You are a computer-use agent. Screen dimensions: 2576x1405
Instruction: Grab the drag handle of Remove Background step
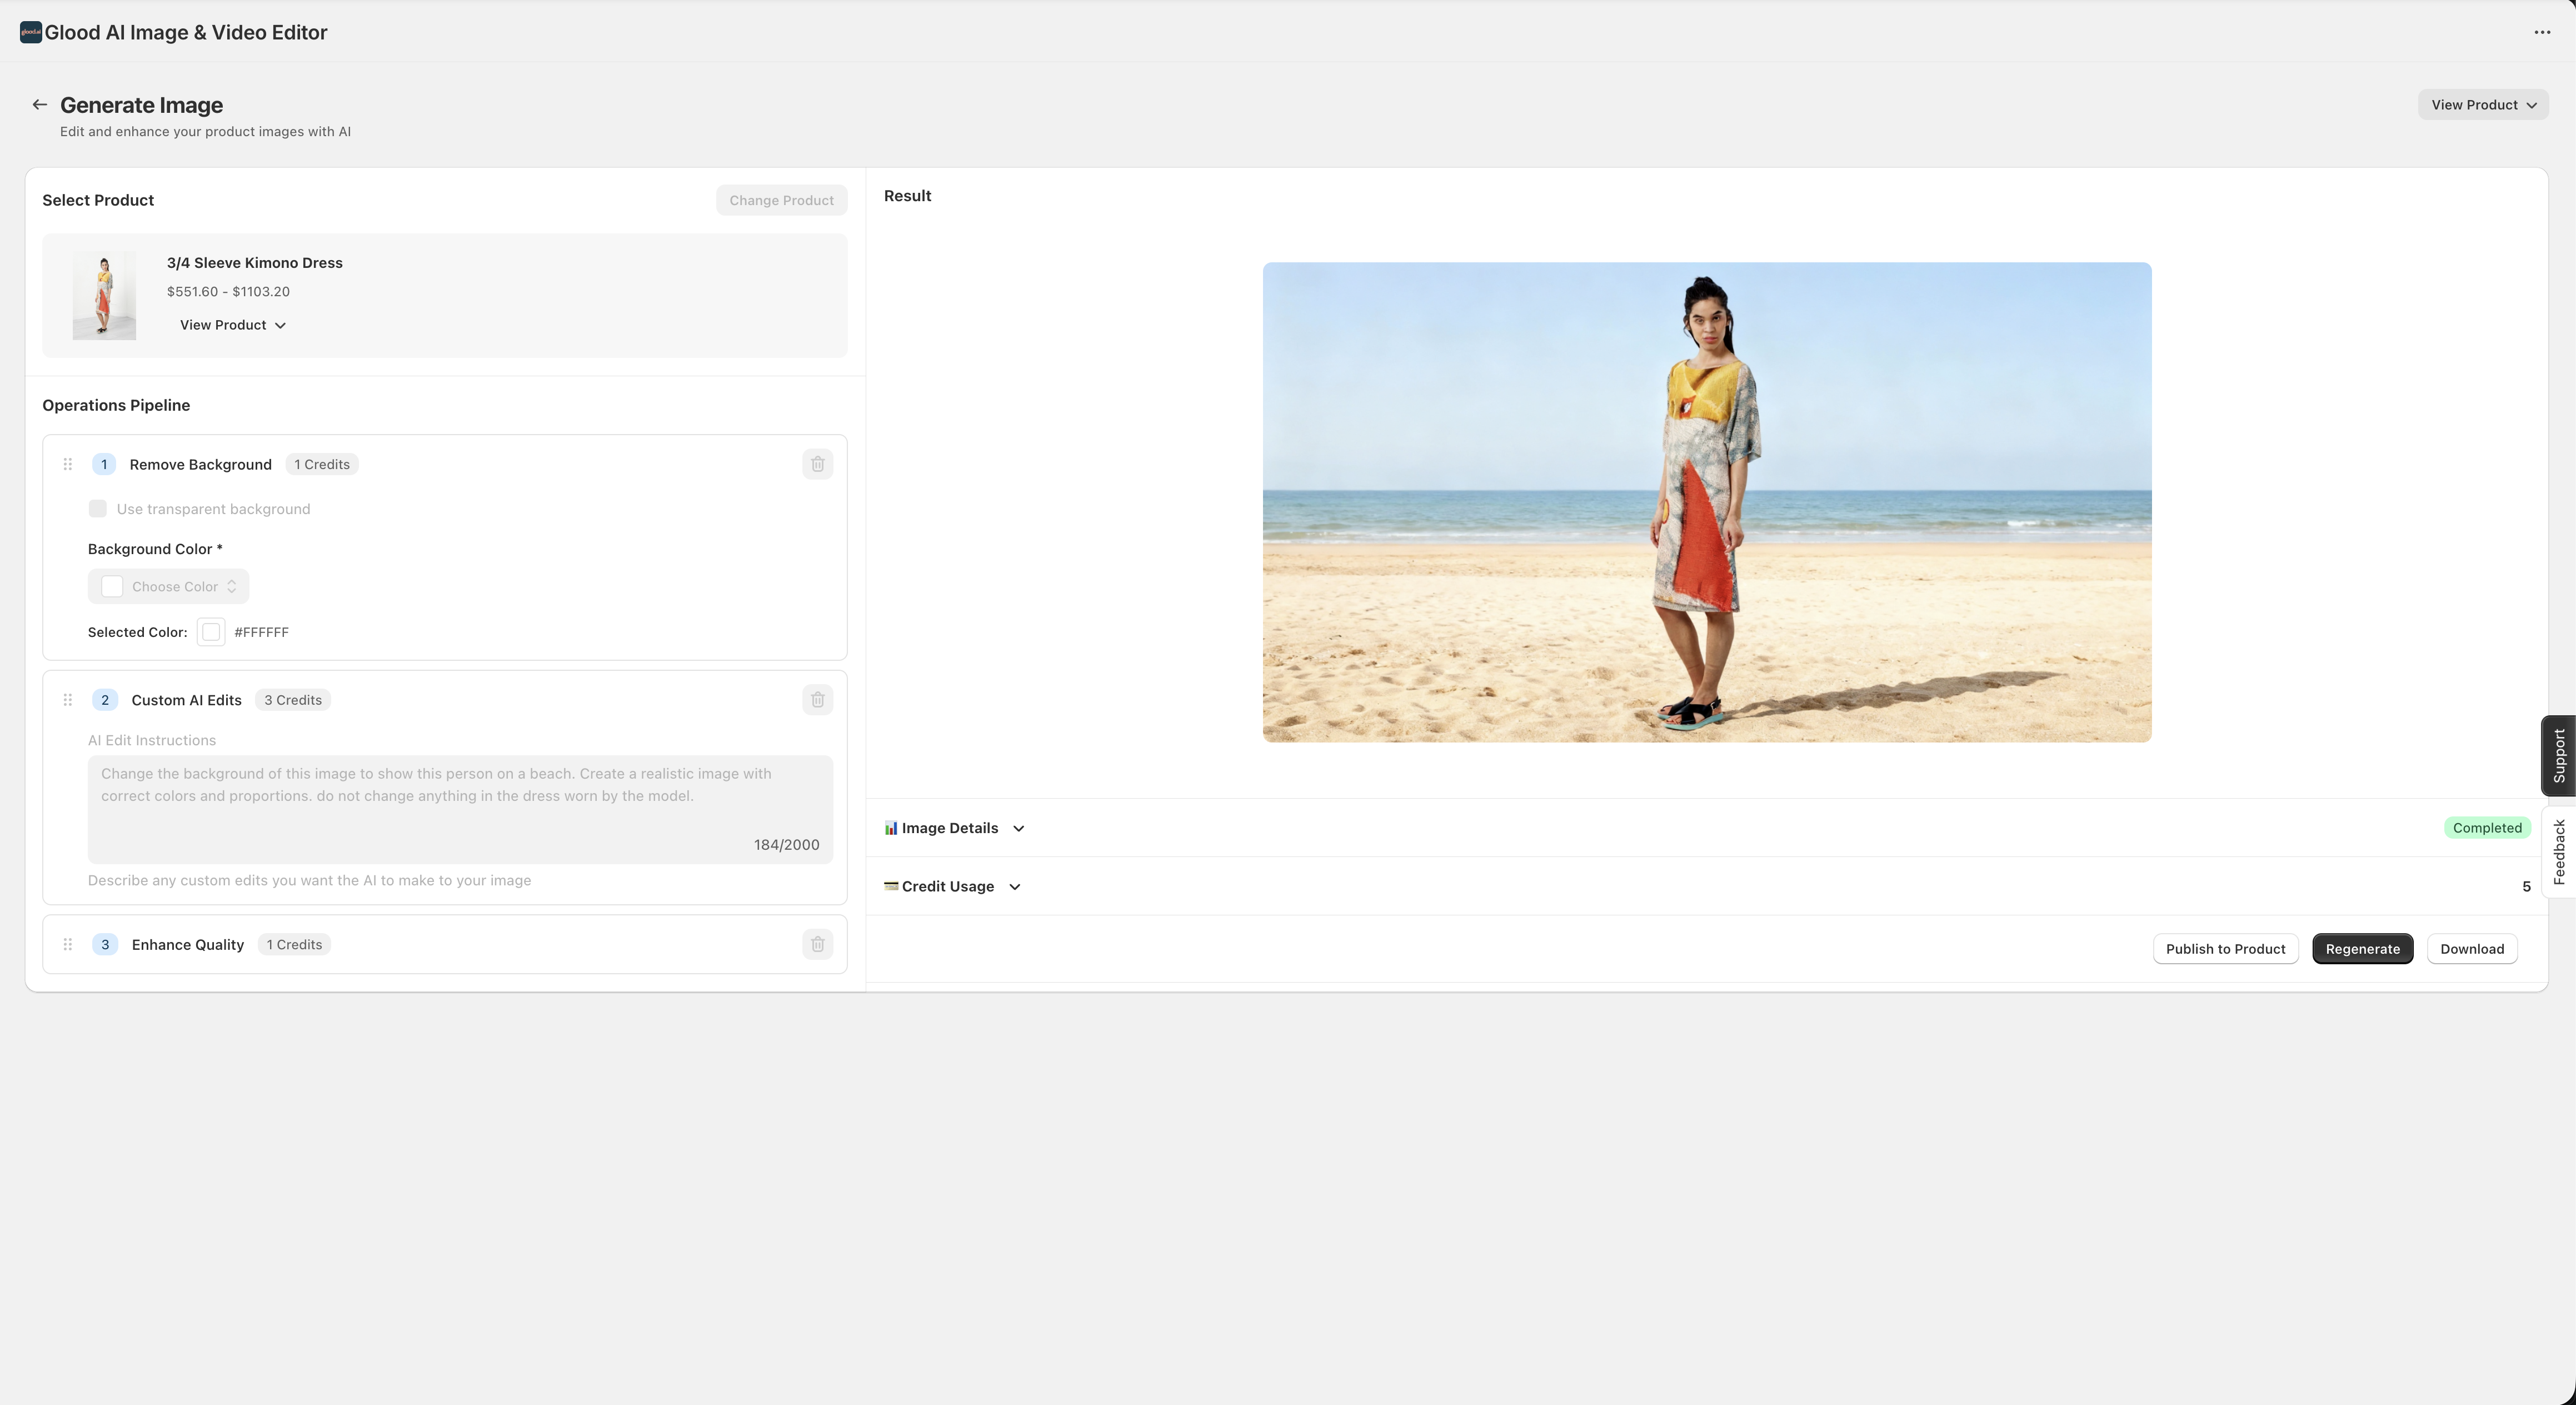[68, 464]
